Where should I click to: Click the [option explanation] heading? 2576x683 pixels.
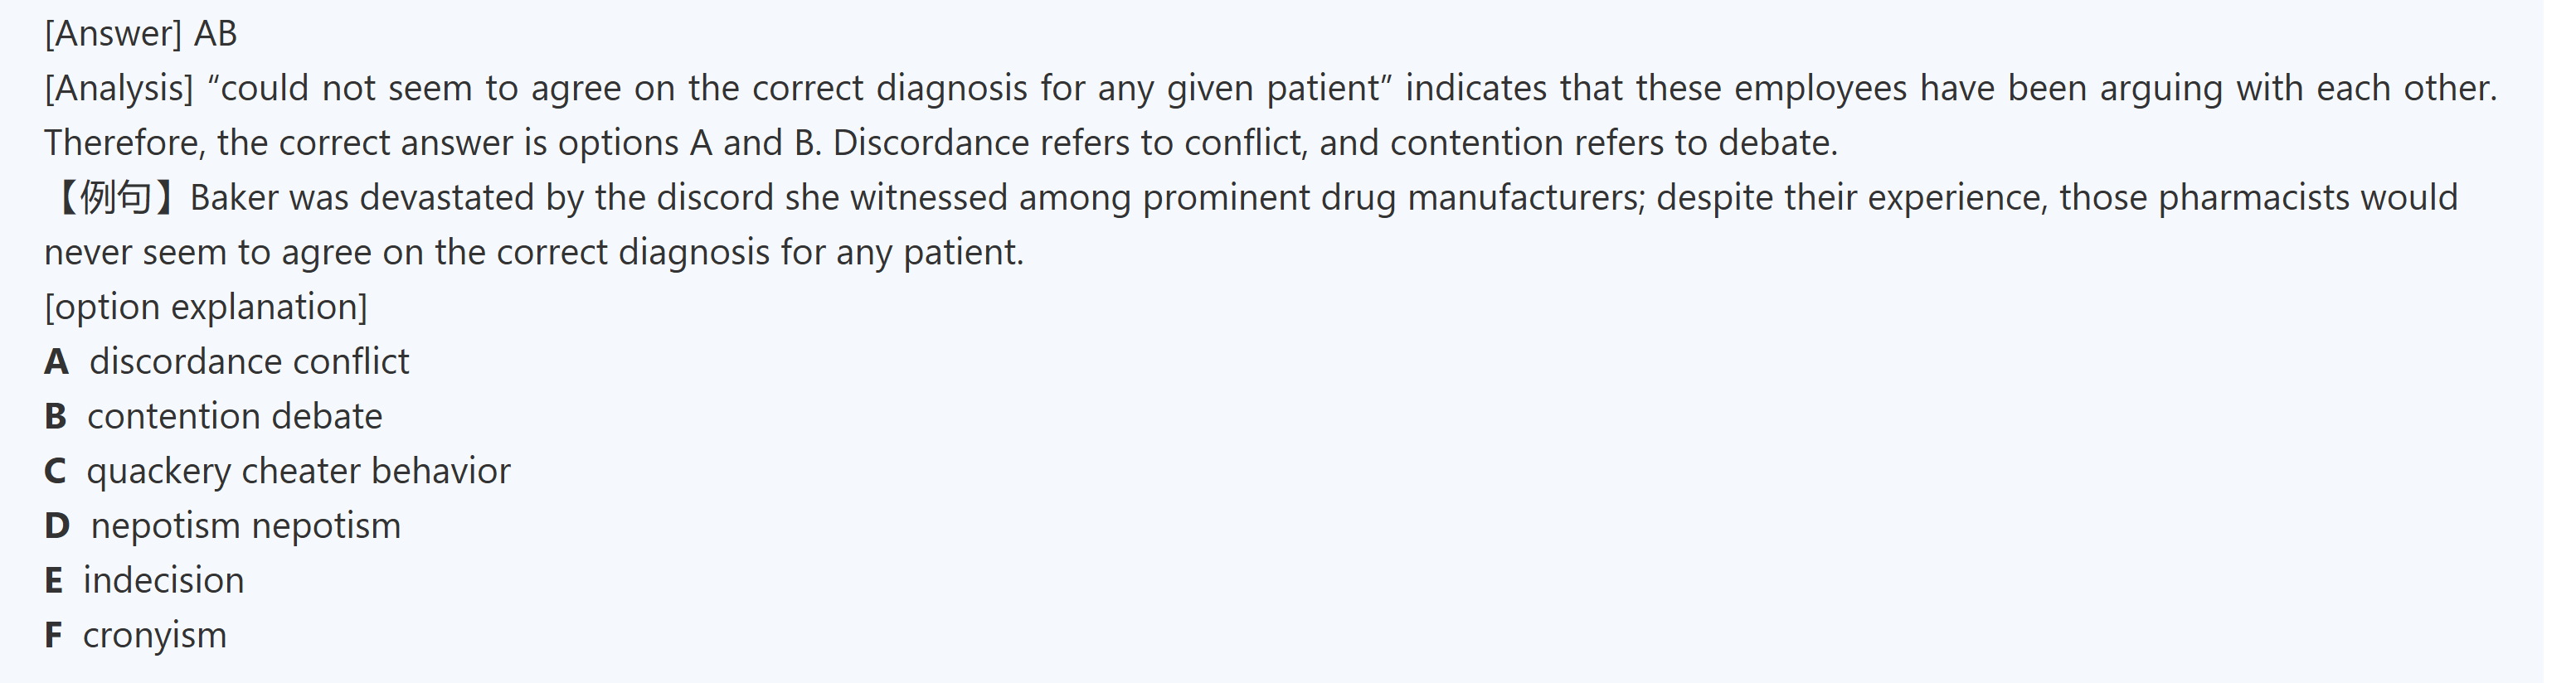coord(206,307)
